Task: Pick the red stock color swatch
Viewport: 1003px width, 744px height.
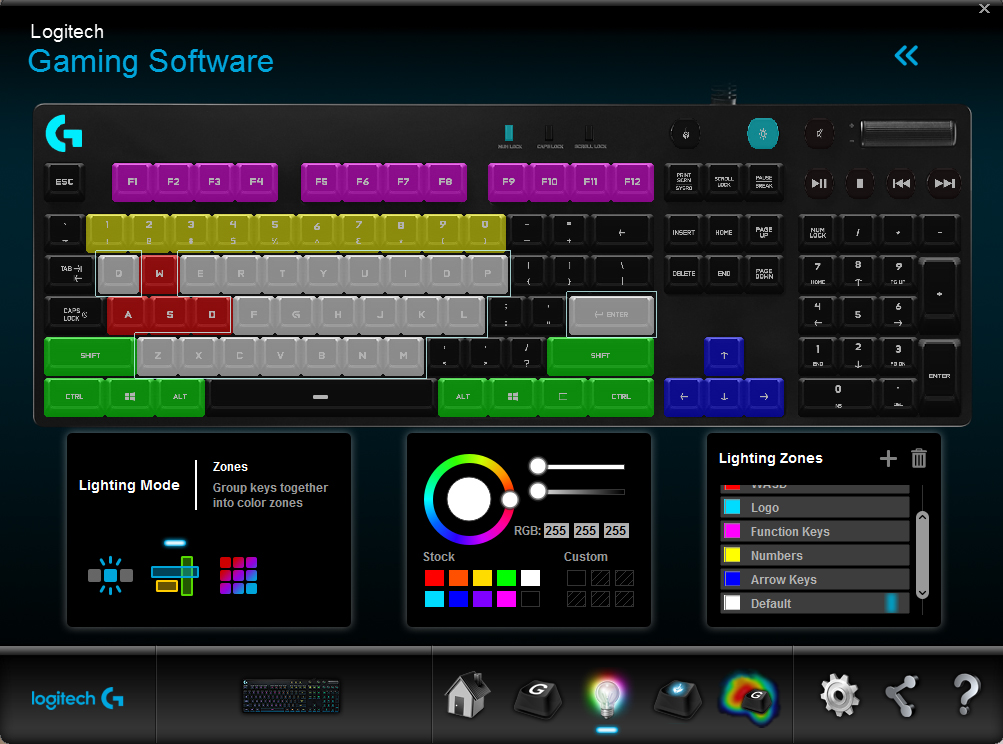Action: [434, 578]
